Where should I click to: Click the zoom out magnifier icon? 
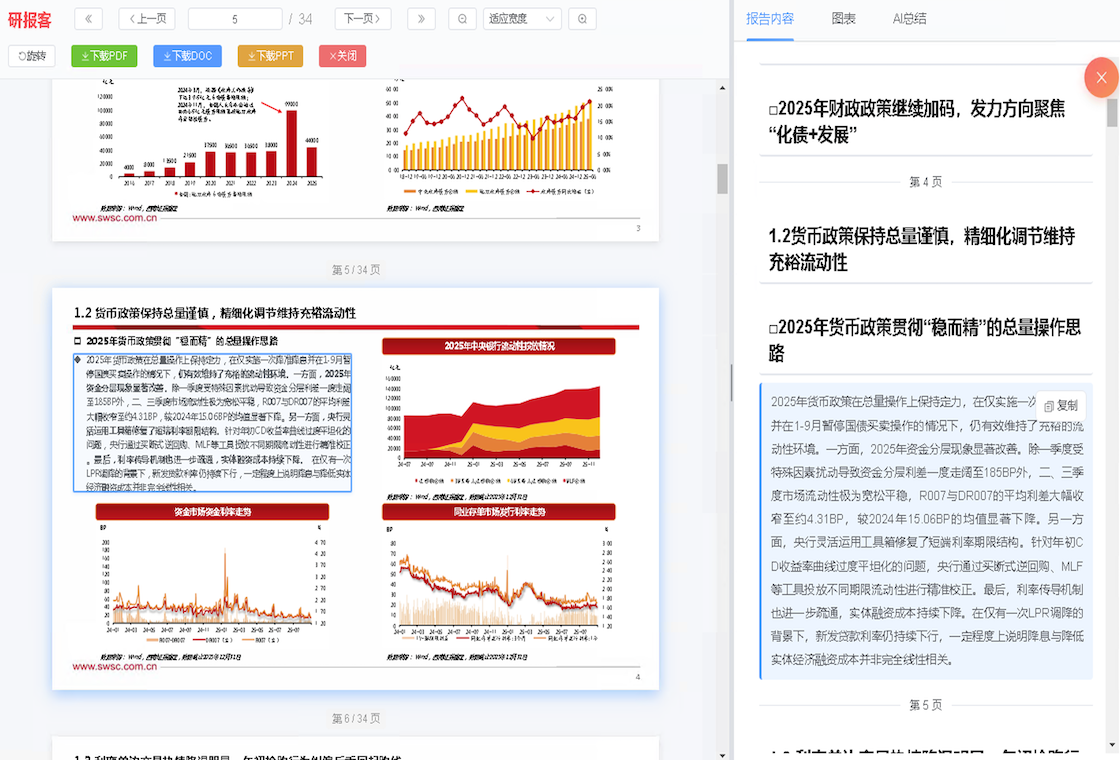(x=462, y=19)
